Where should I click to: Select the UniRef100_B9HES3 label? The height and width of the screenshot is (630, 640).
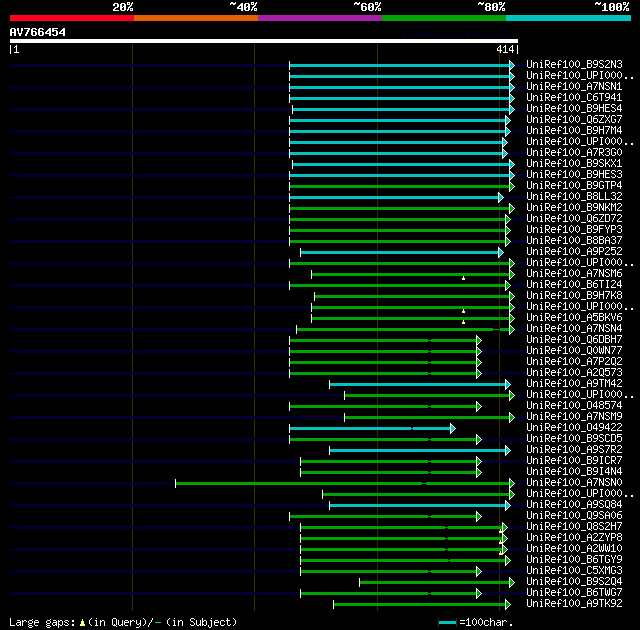574,175
